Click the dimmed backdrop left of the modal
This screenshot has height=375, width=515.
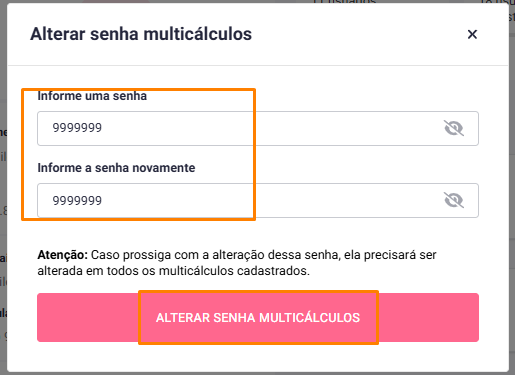[3, 187]
